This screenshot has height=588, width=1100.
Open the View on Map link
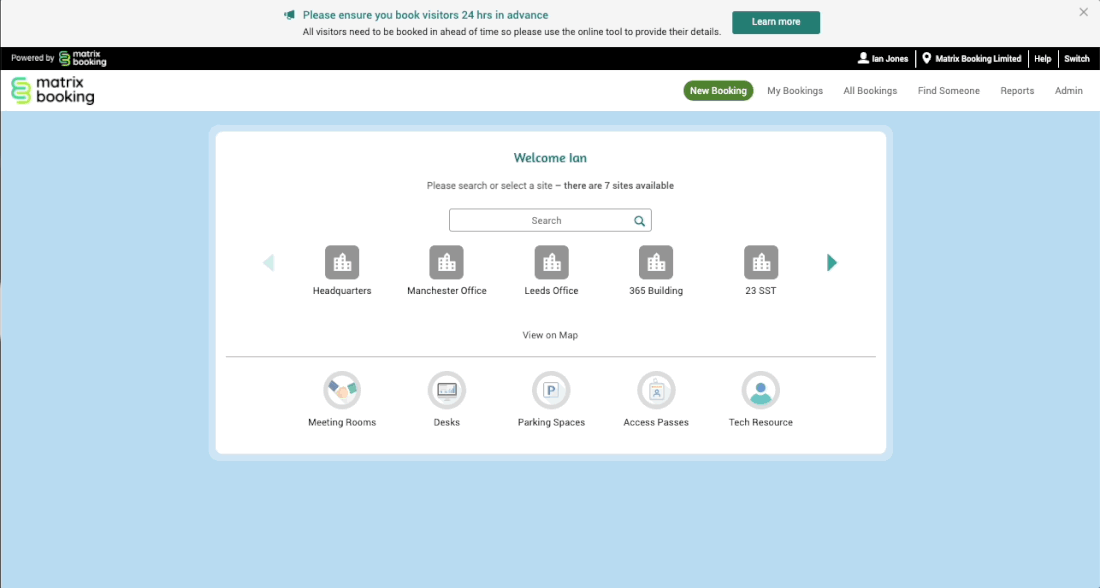[x=550, y=335]
